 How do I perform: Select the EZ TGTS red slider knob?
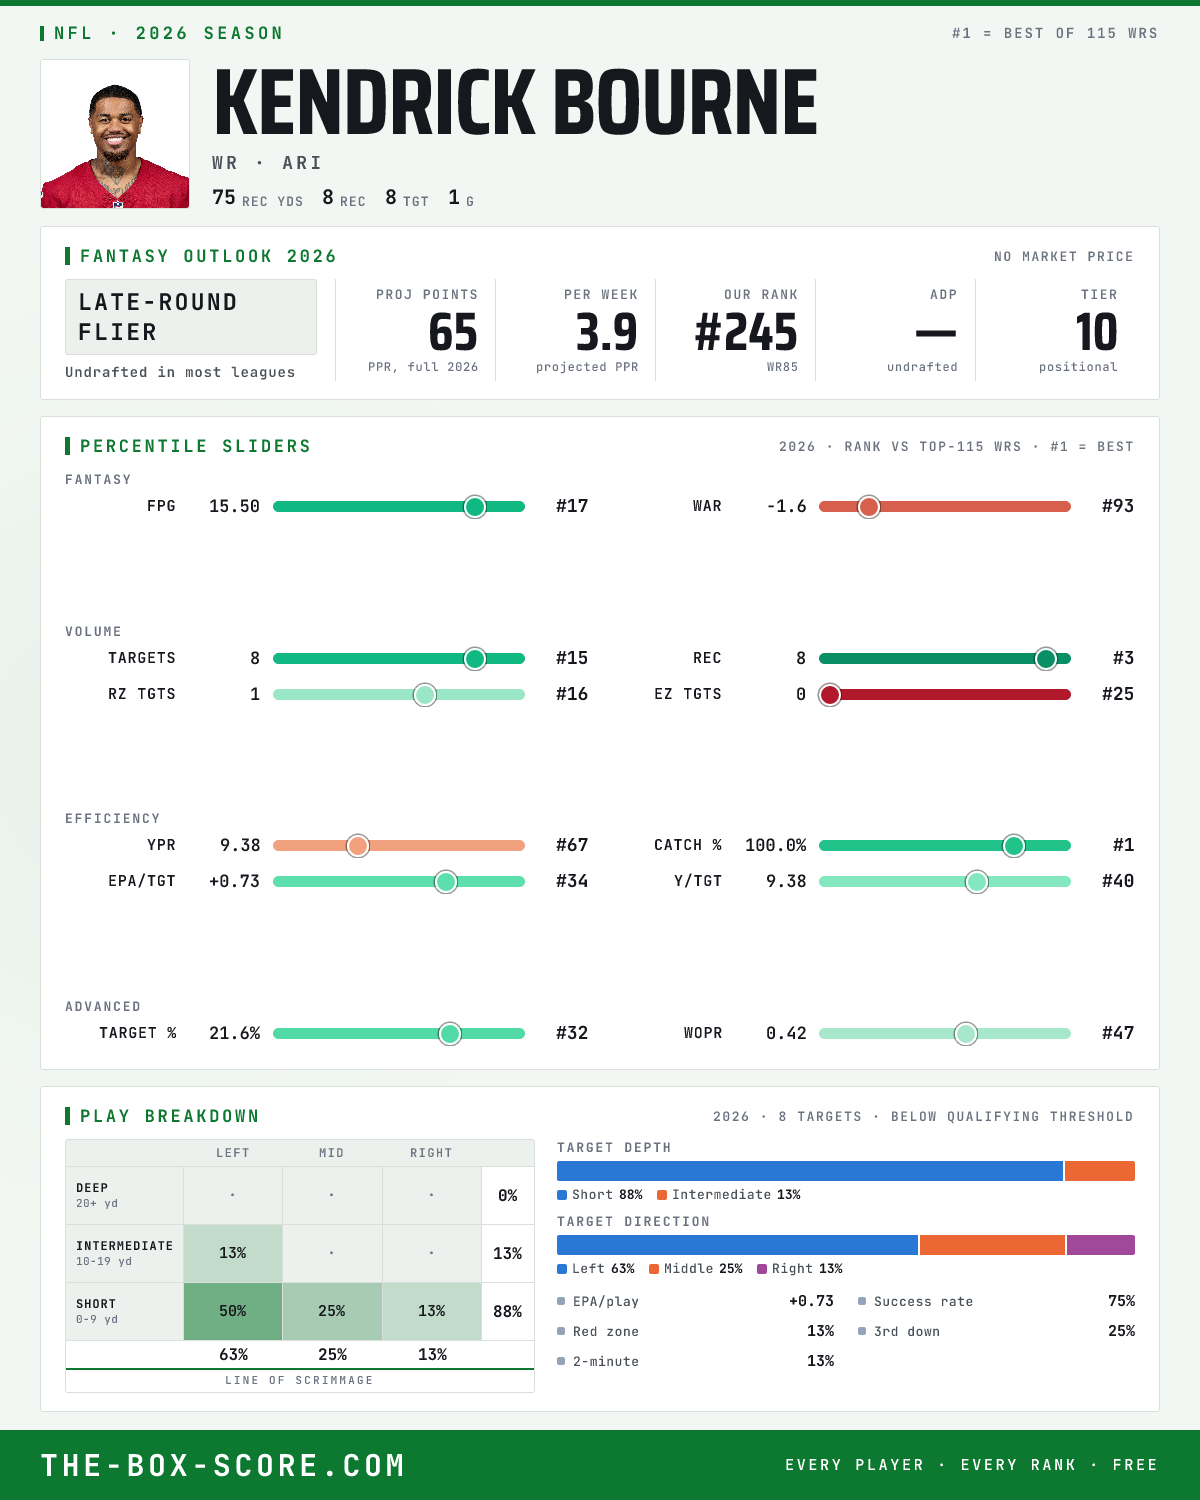(830, 695)
